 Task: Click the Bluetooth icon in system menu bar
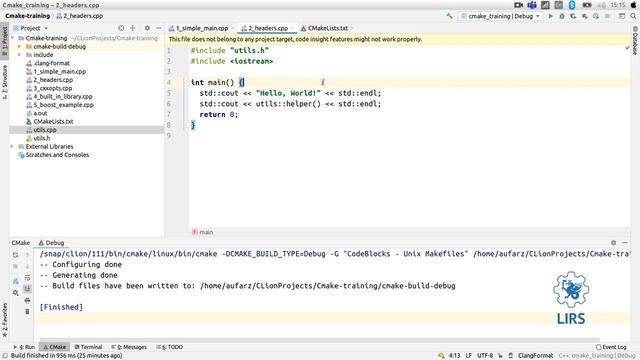[572, 5]
